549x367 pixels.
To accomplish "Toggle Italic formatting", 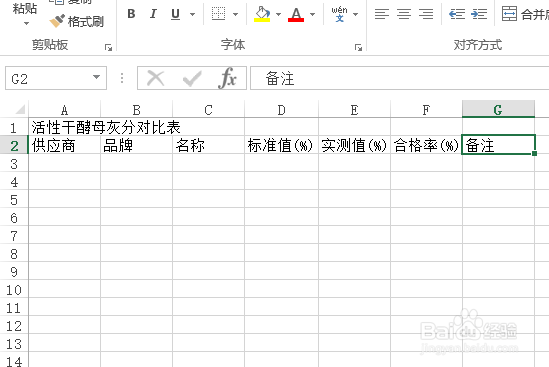I will point(153,14).
